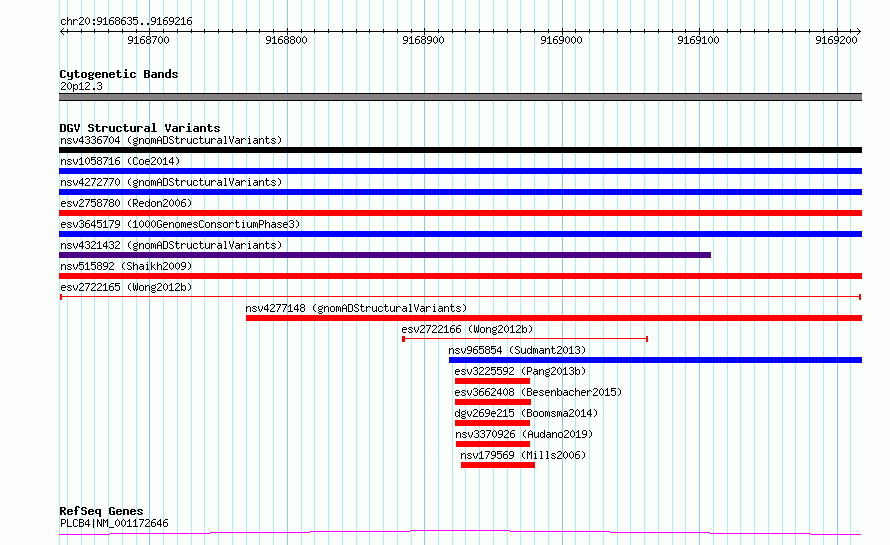Click the chr20:9168635..9169216 region label
This screenshot has height=545, width=890.
[x=126, y=22]
